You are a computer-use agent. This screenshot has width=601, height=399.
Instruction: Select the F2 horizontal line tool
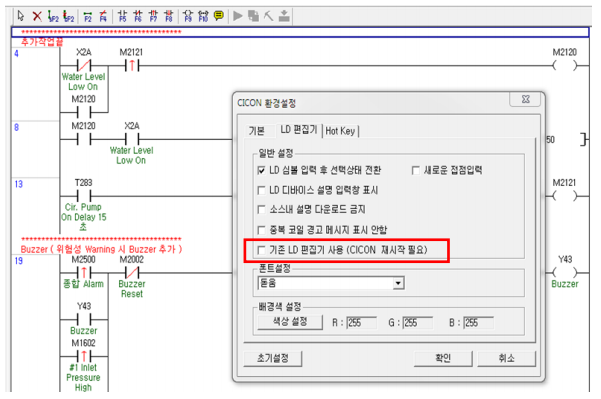tap(88, 16)
